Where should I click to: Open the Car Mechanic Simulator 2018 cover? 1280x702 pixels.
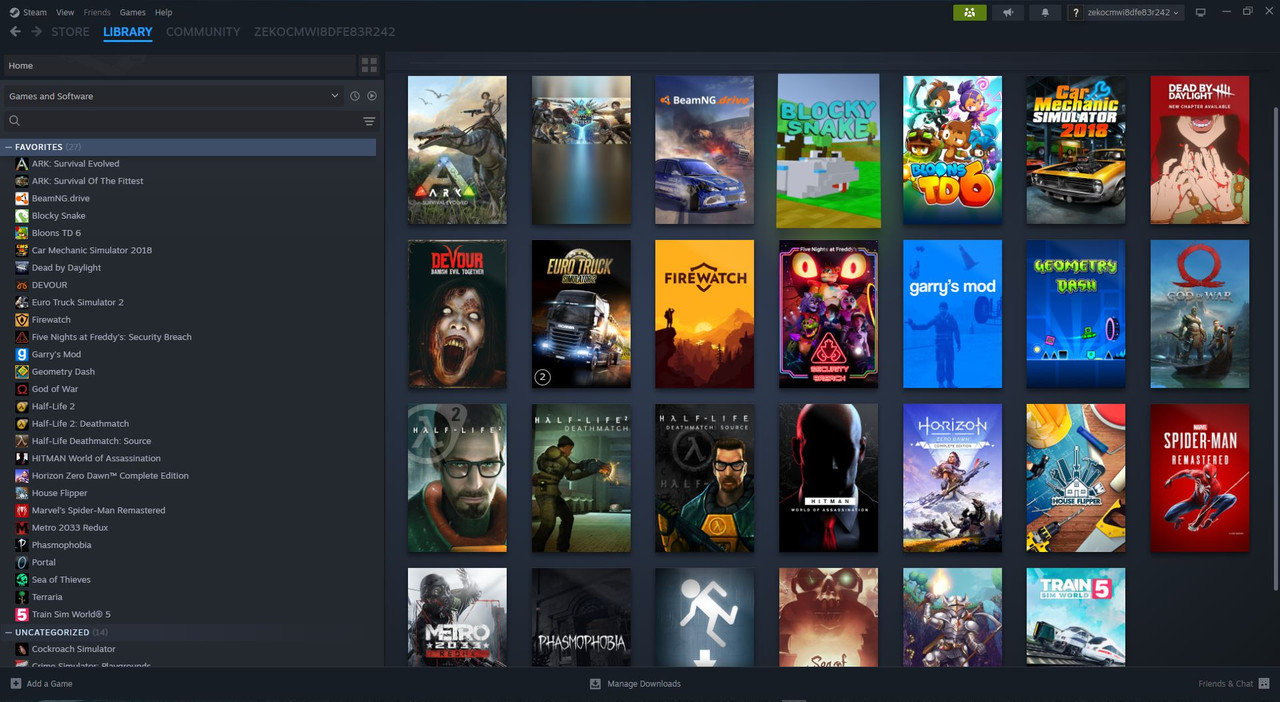coord(1076,150)
